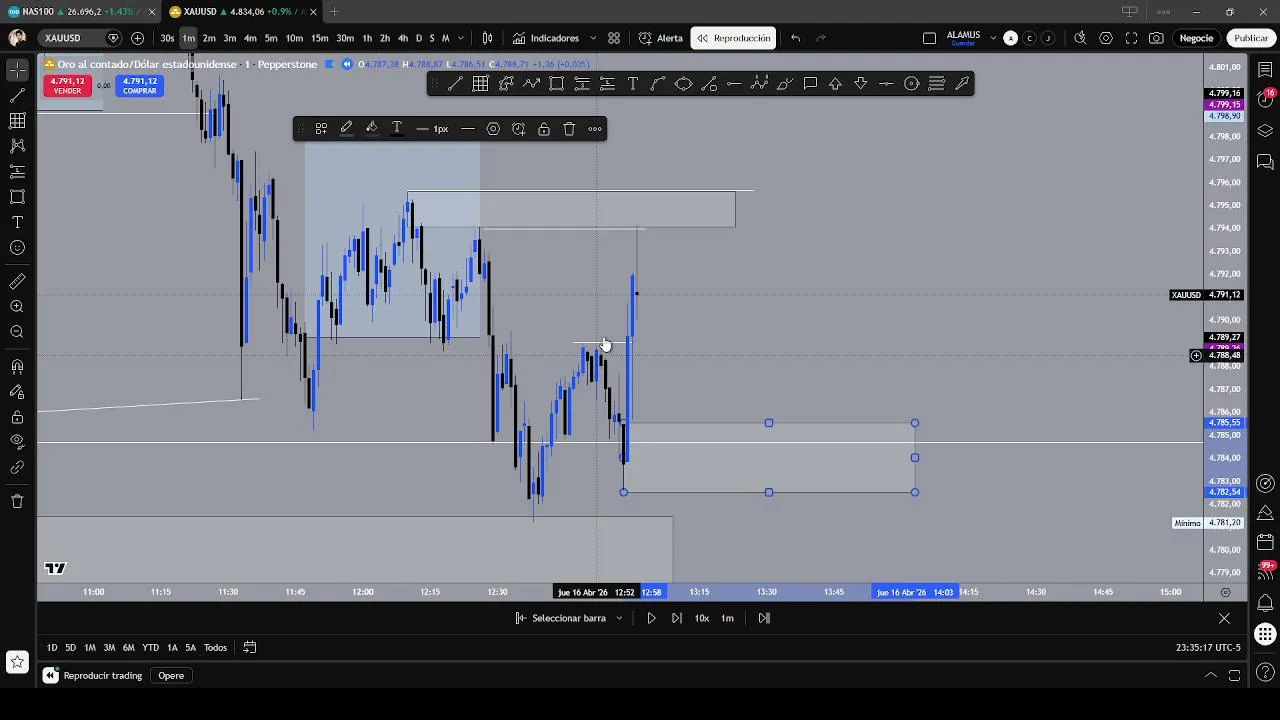The width and height of the screenshot is (1280, 720).
Task: Open the candlestick chart type selector
Action: click(x=487, y=38)
